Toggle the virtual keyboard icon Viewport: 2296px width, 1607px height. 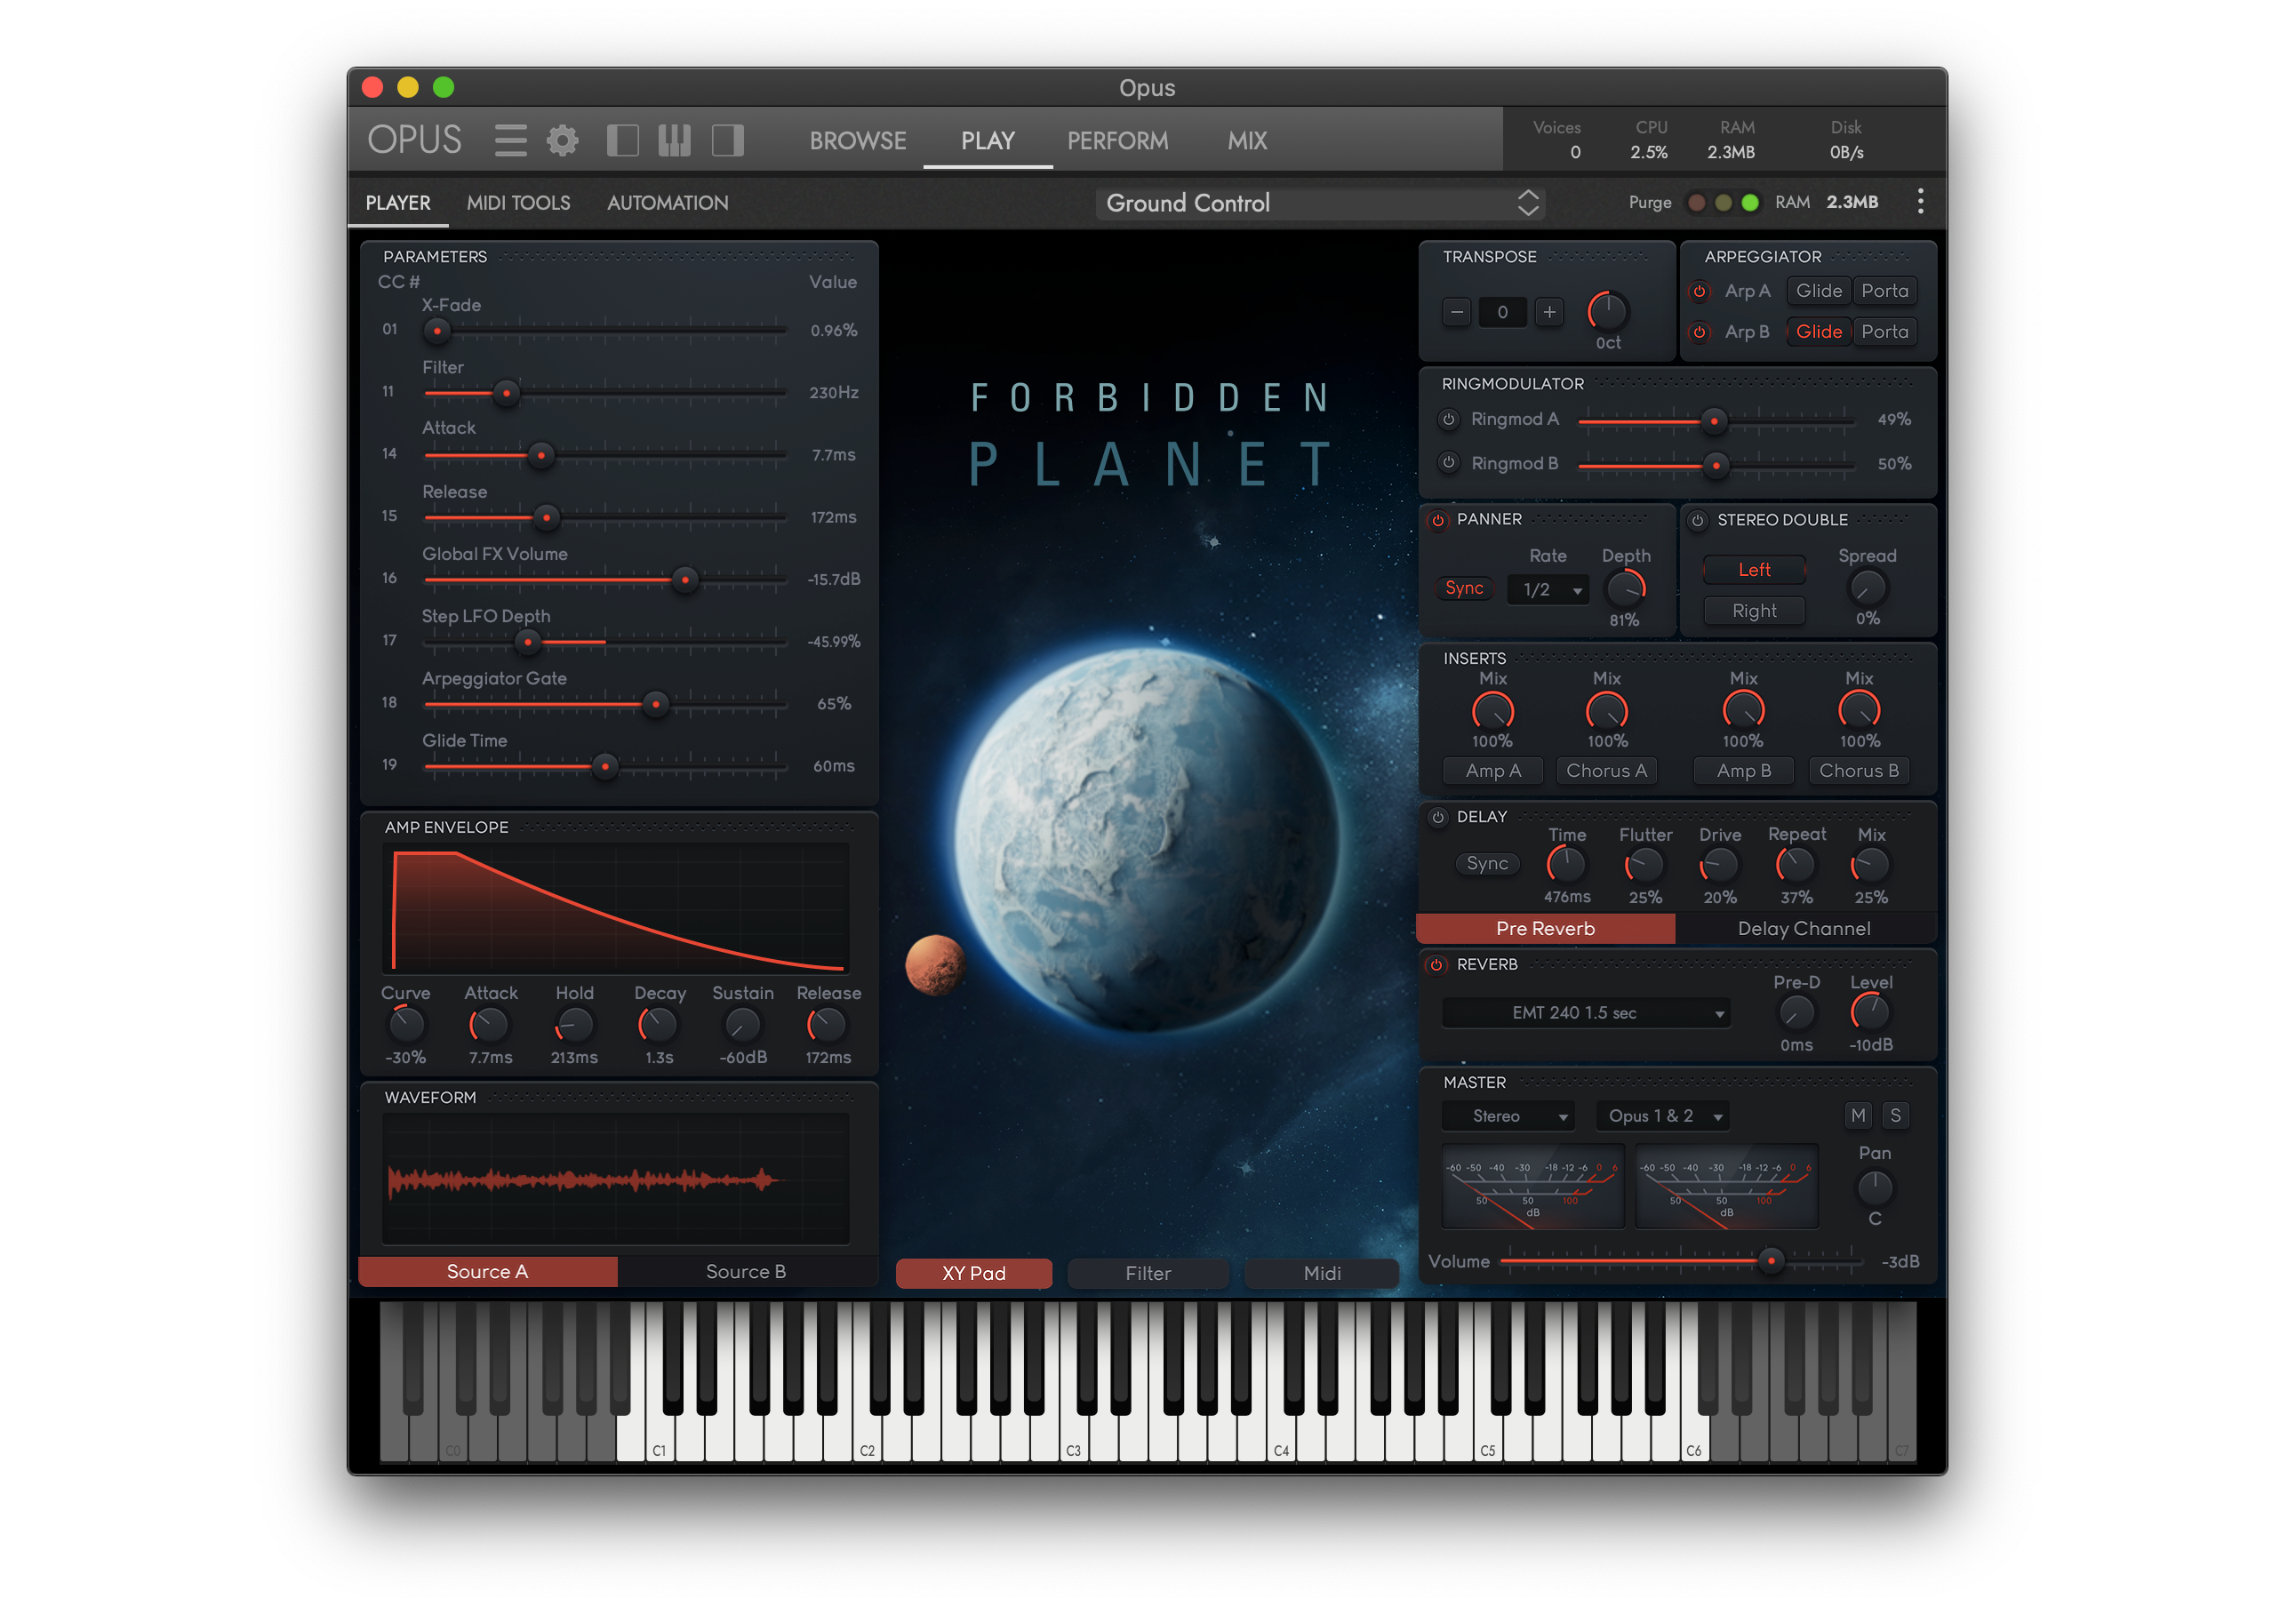point(675,140)
